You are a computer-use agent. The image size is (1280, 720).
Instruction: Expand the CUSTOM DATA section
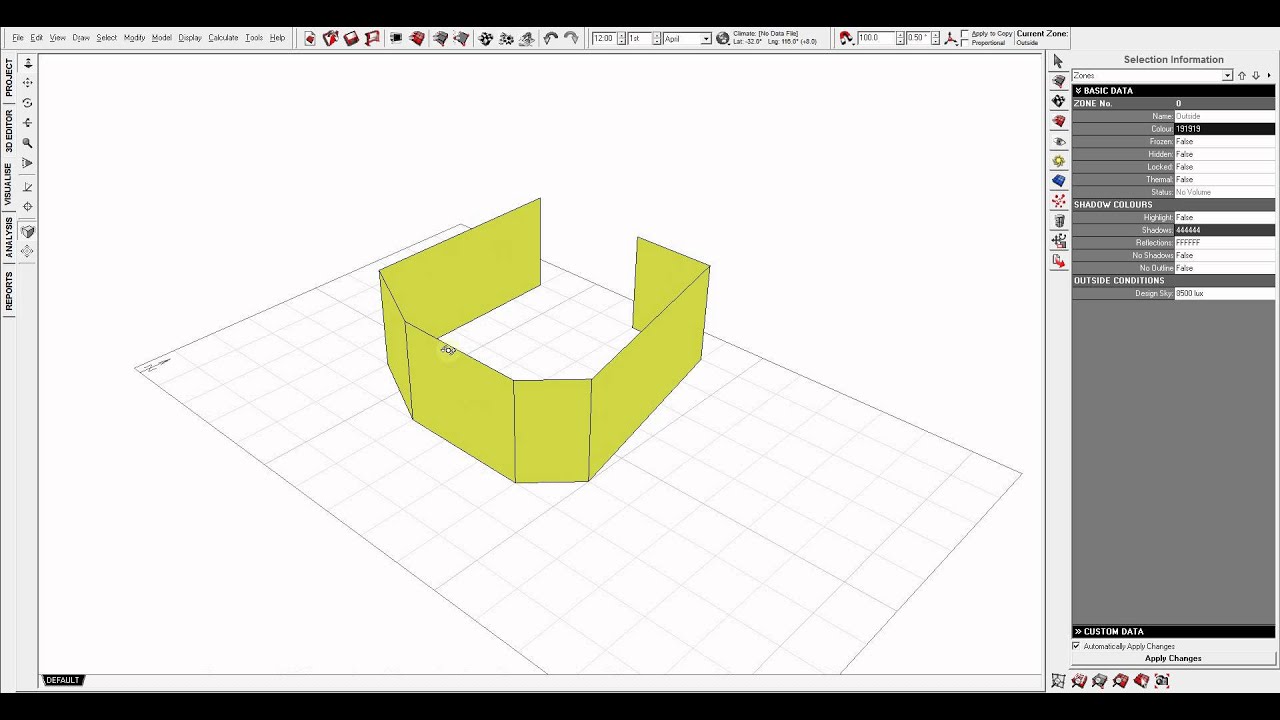click(x=1174, y=631)
